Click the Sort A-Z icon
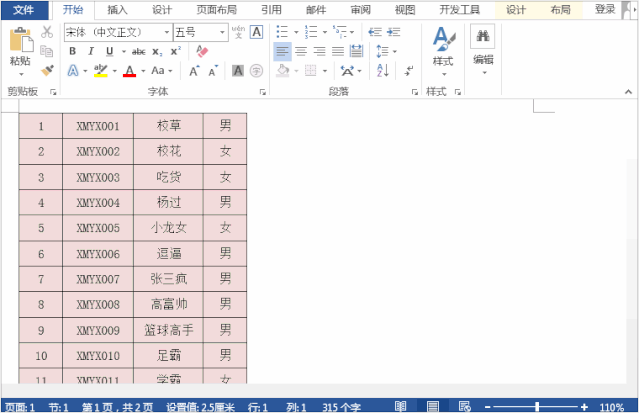Image resolution: width=639 pixels, height=413 pixels. click(x=383, y=71)
